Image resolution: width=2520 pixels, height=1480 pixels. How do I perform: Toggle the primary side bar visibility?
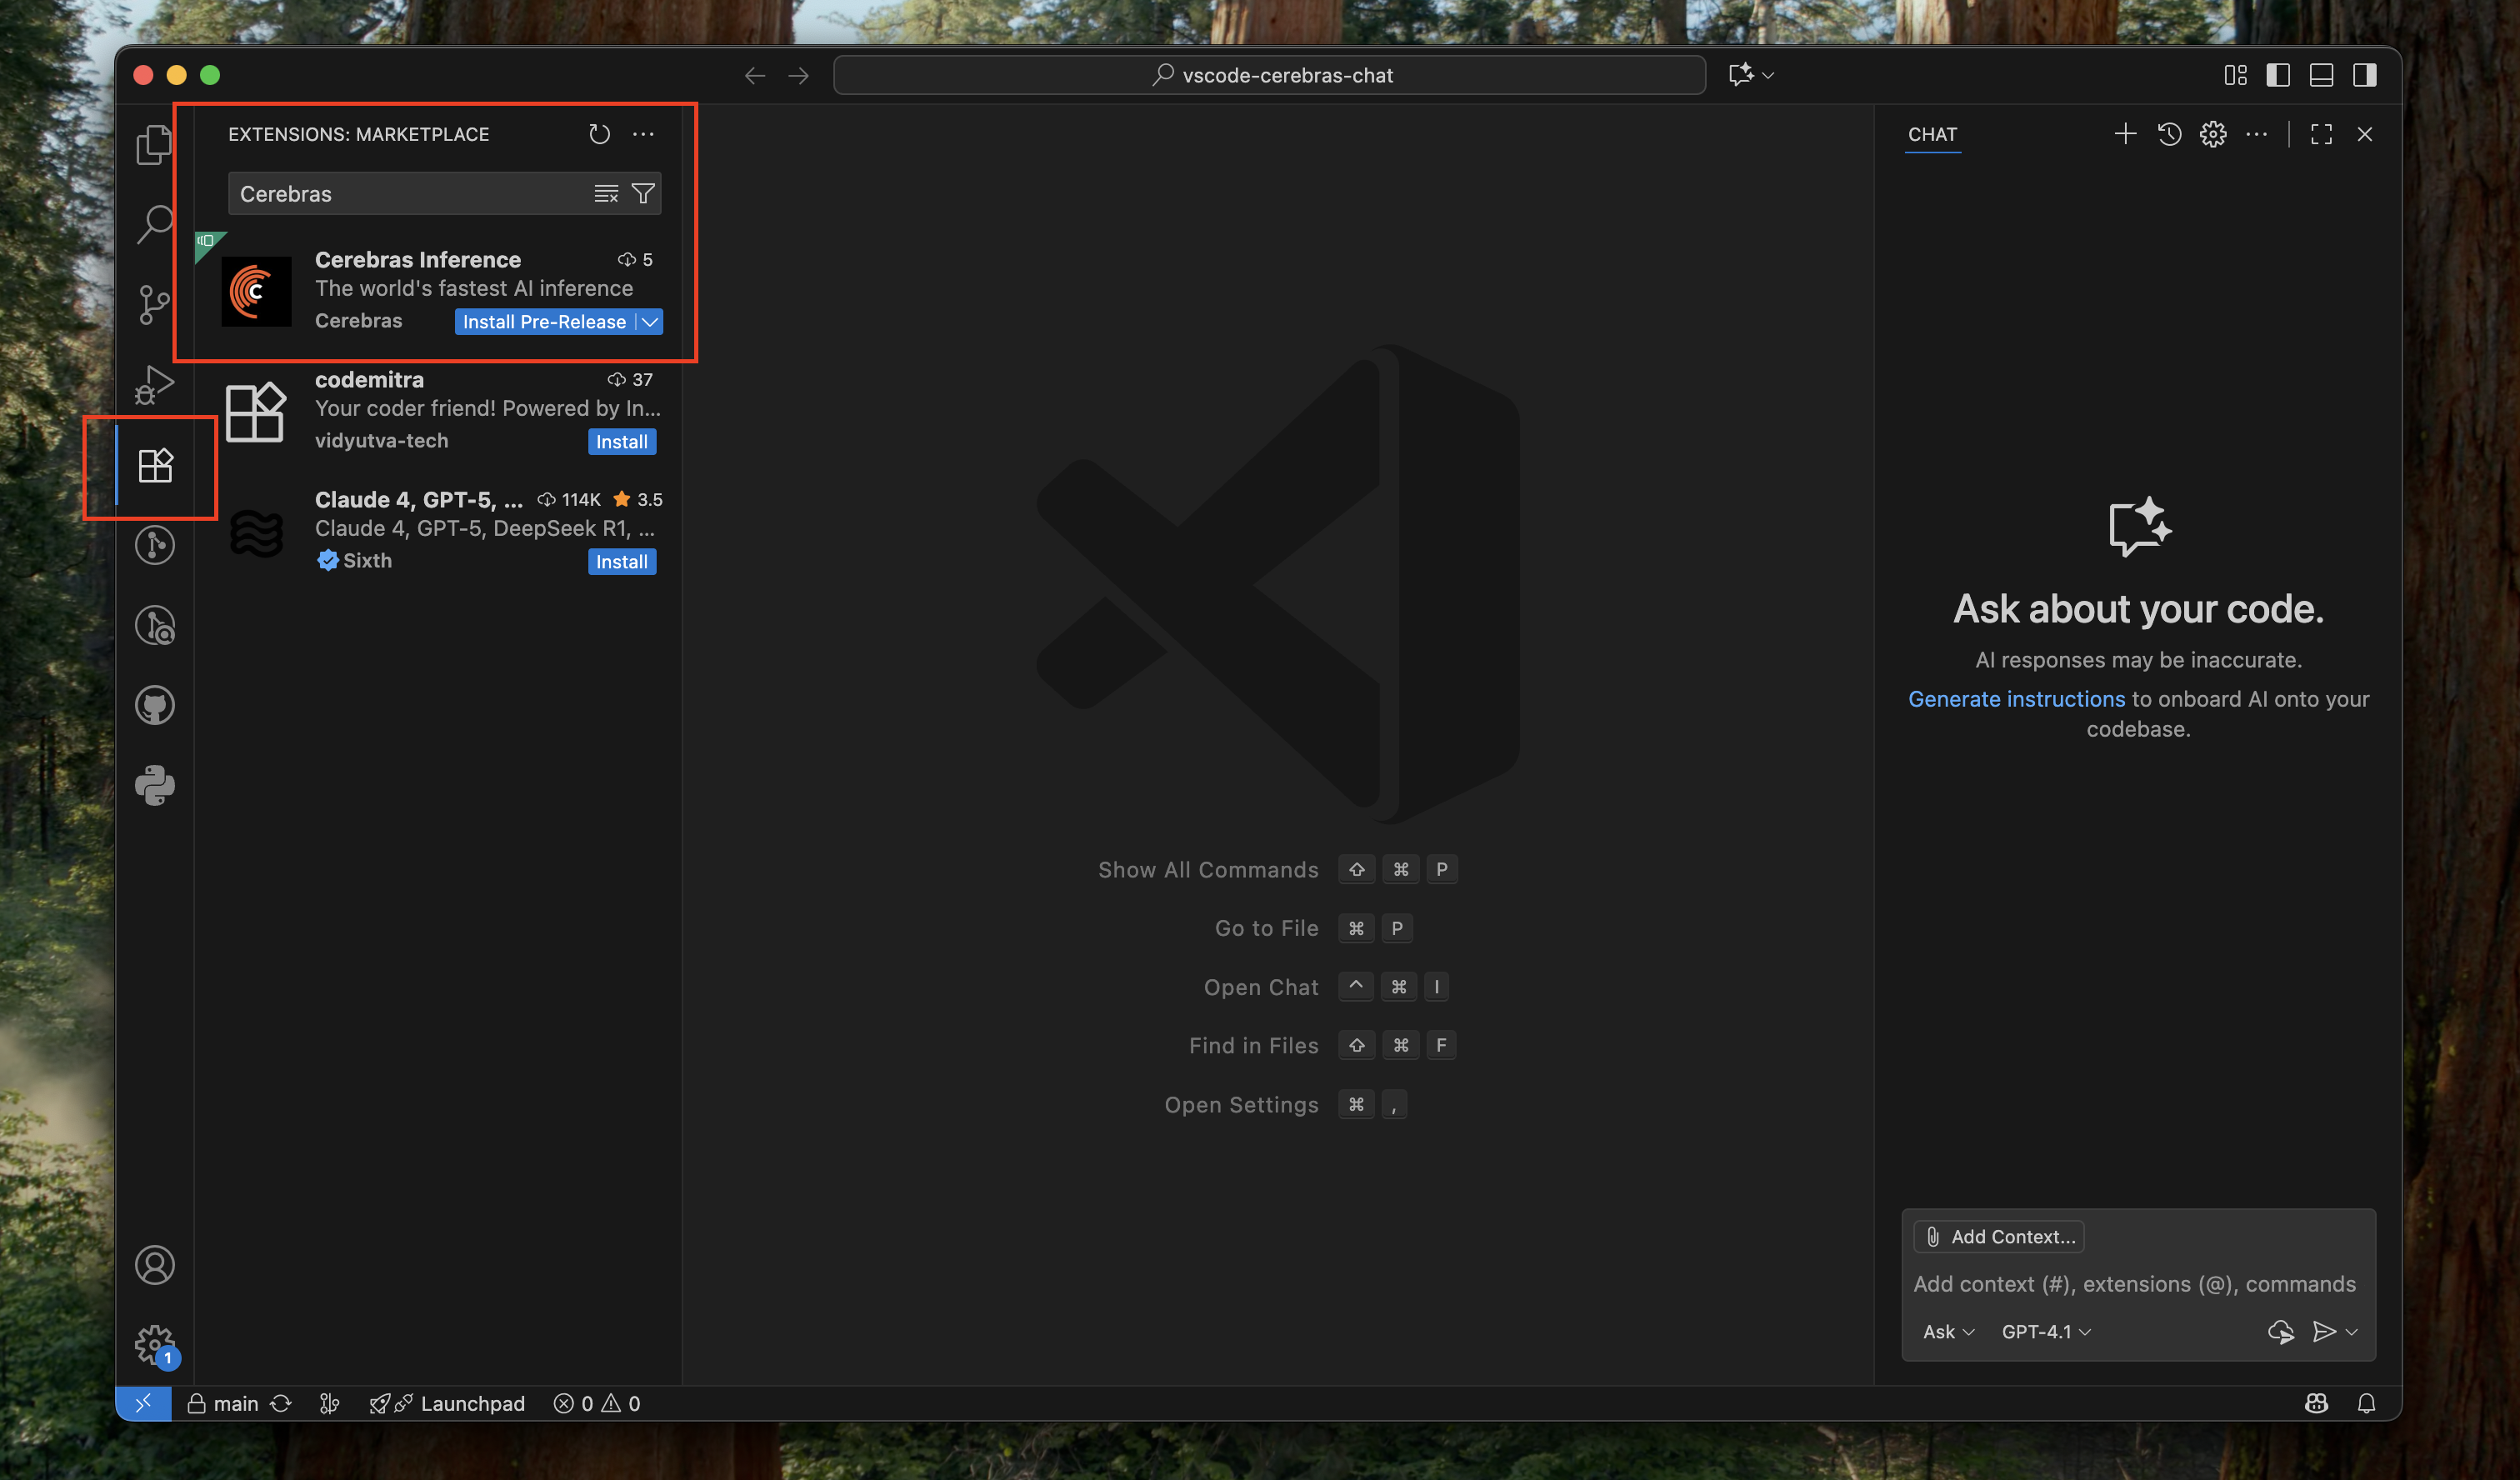pyautogui.click(x=2278, y=75)
